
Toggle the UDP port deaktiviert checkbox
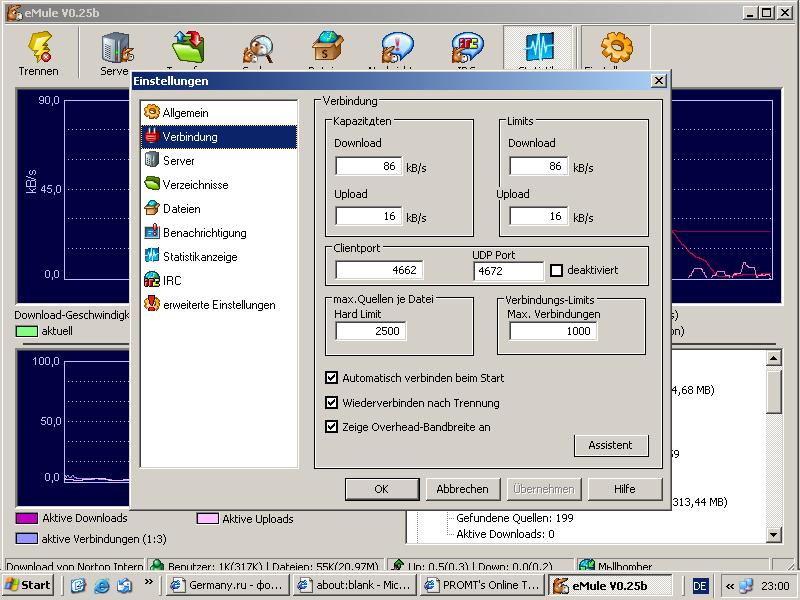coord(556,270)
